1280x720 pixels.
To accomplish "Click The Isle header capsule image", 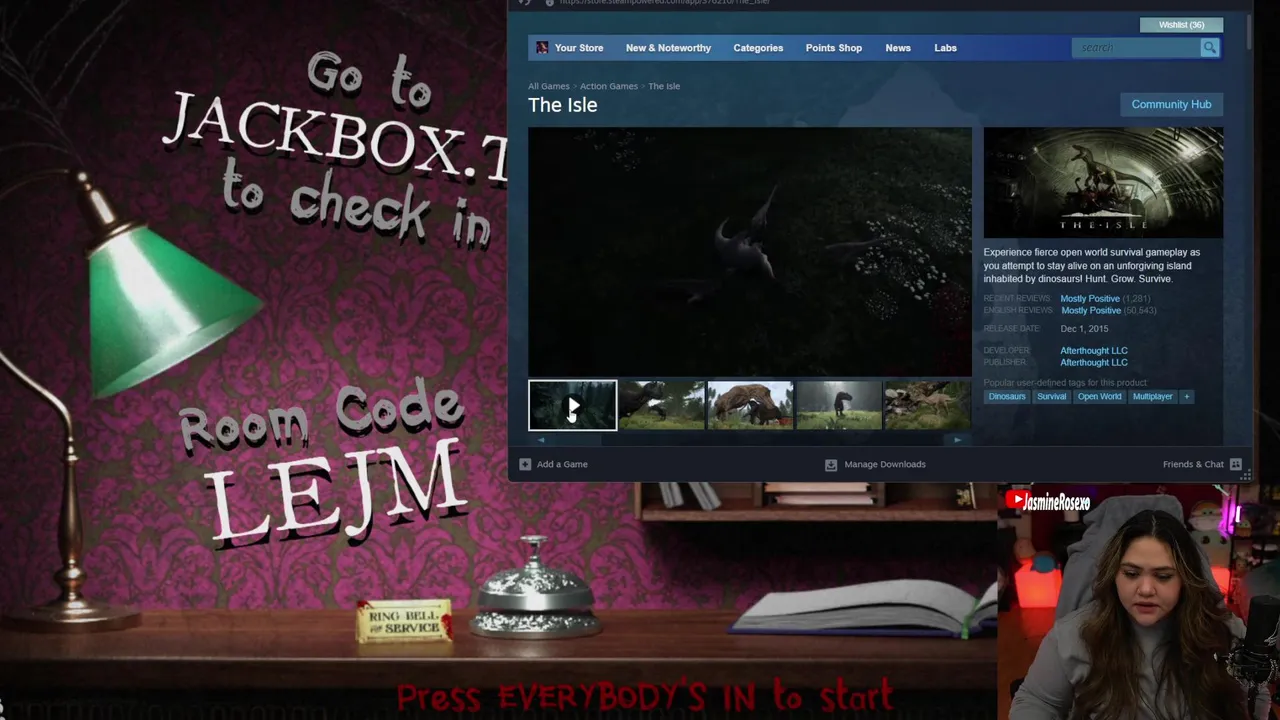I will [x=1103, y=182].
